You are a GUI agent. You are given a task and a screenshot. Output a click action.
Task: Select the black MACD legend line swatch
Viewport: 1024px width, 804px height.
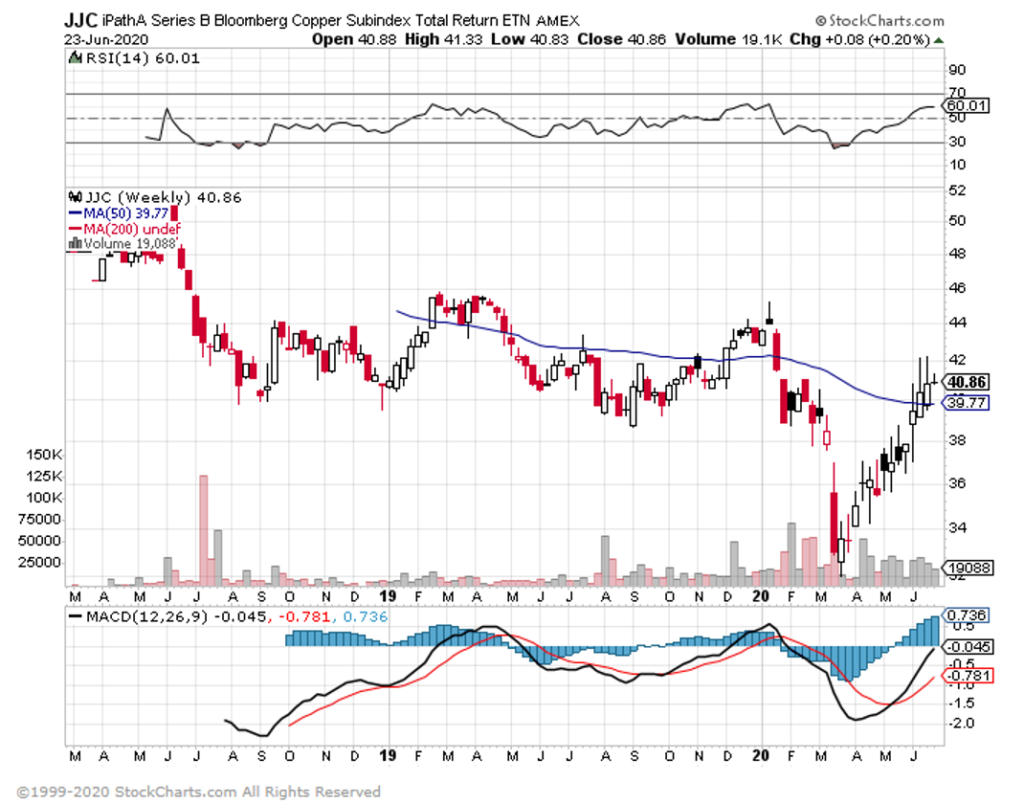76,616
